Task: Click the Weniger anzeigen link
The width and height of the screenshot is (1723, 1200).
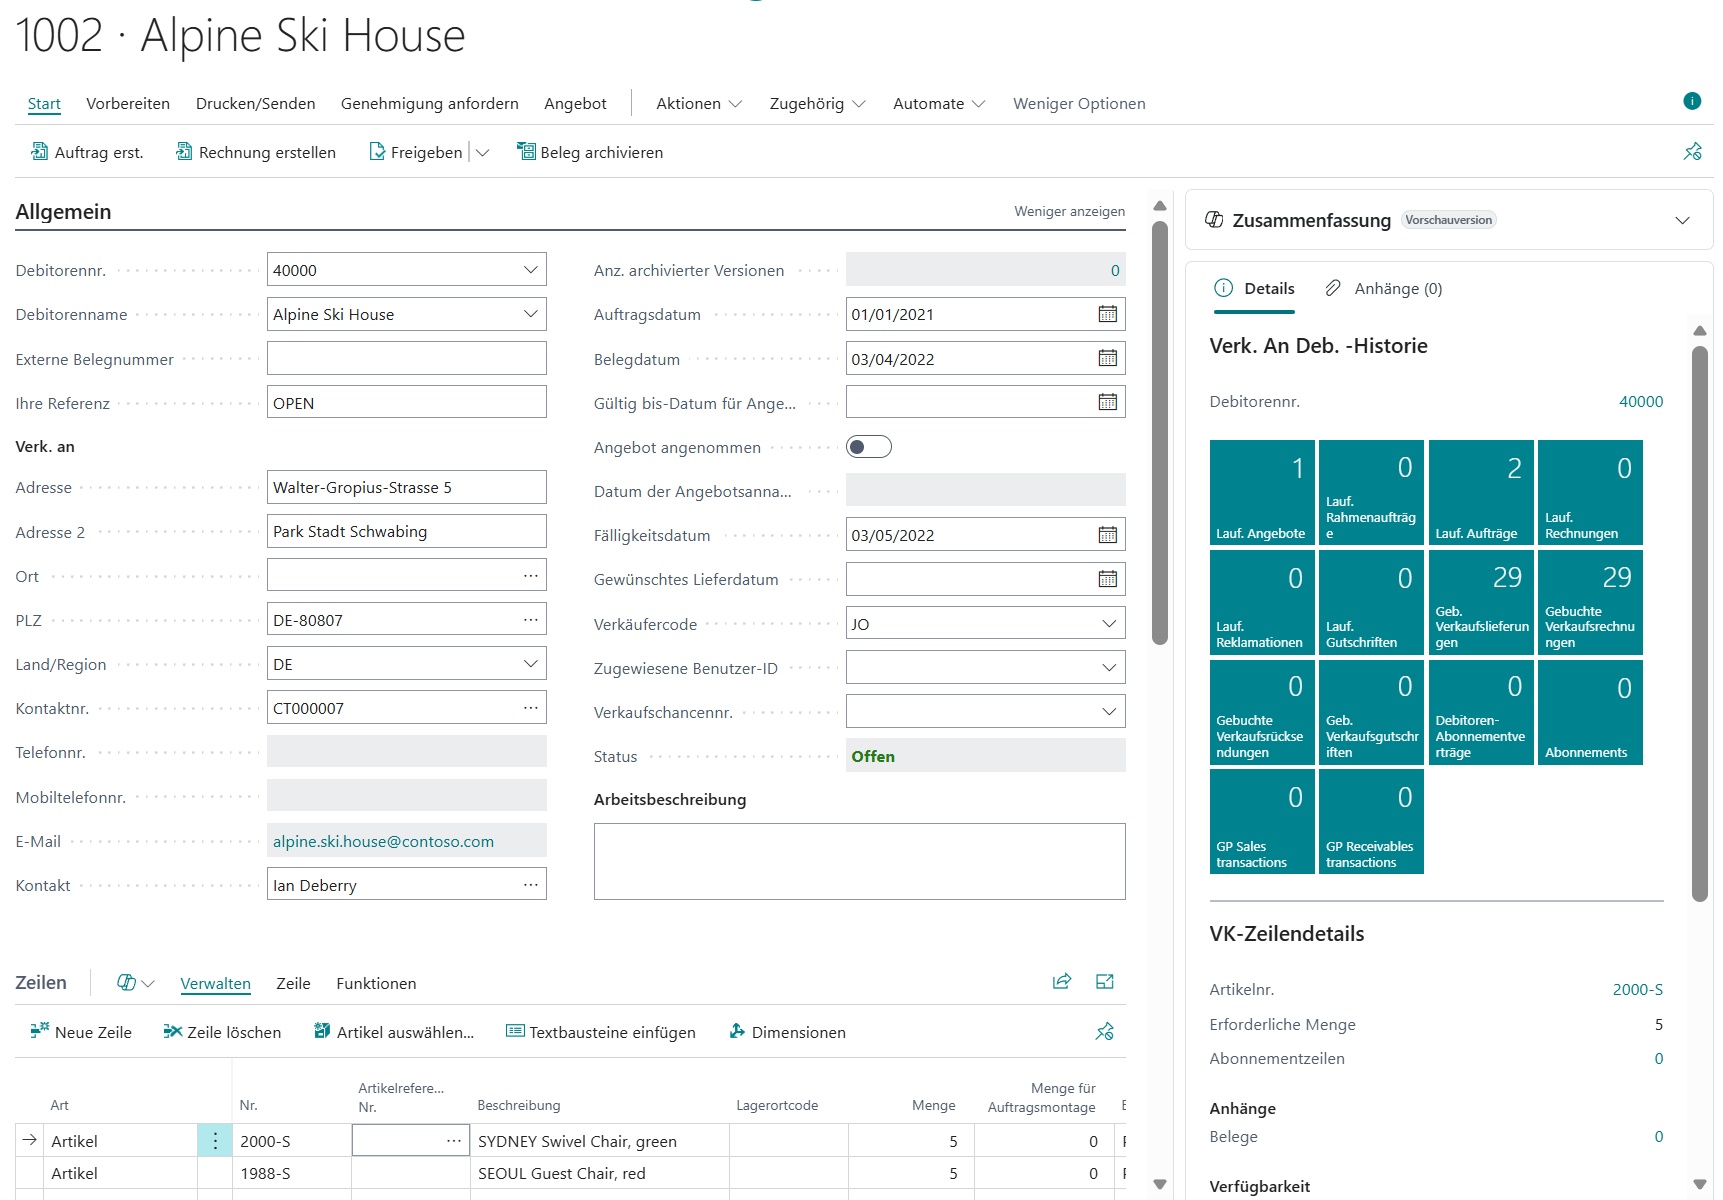Action: 1069,212
